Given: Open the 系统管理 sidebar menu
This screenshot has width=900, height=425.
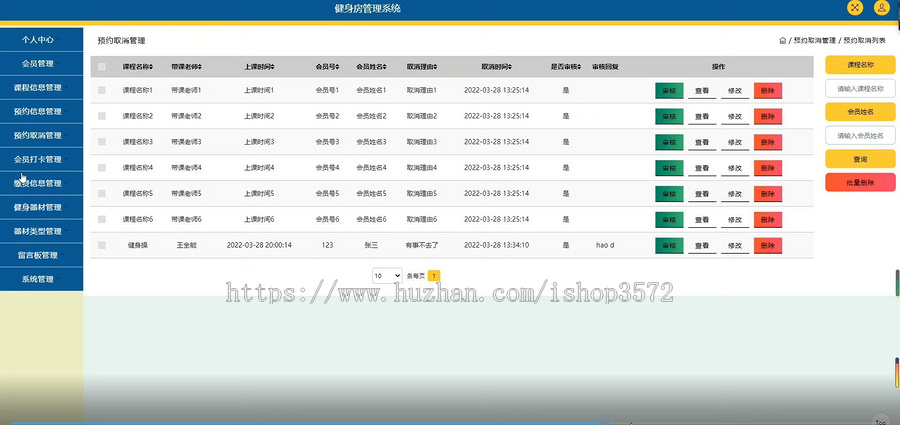Looking at the screenshot, I should [x=41, y=279].
